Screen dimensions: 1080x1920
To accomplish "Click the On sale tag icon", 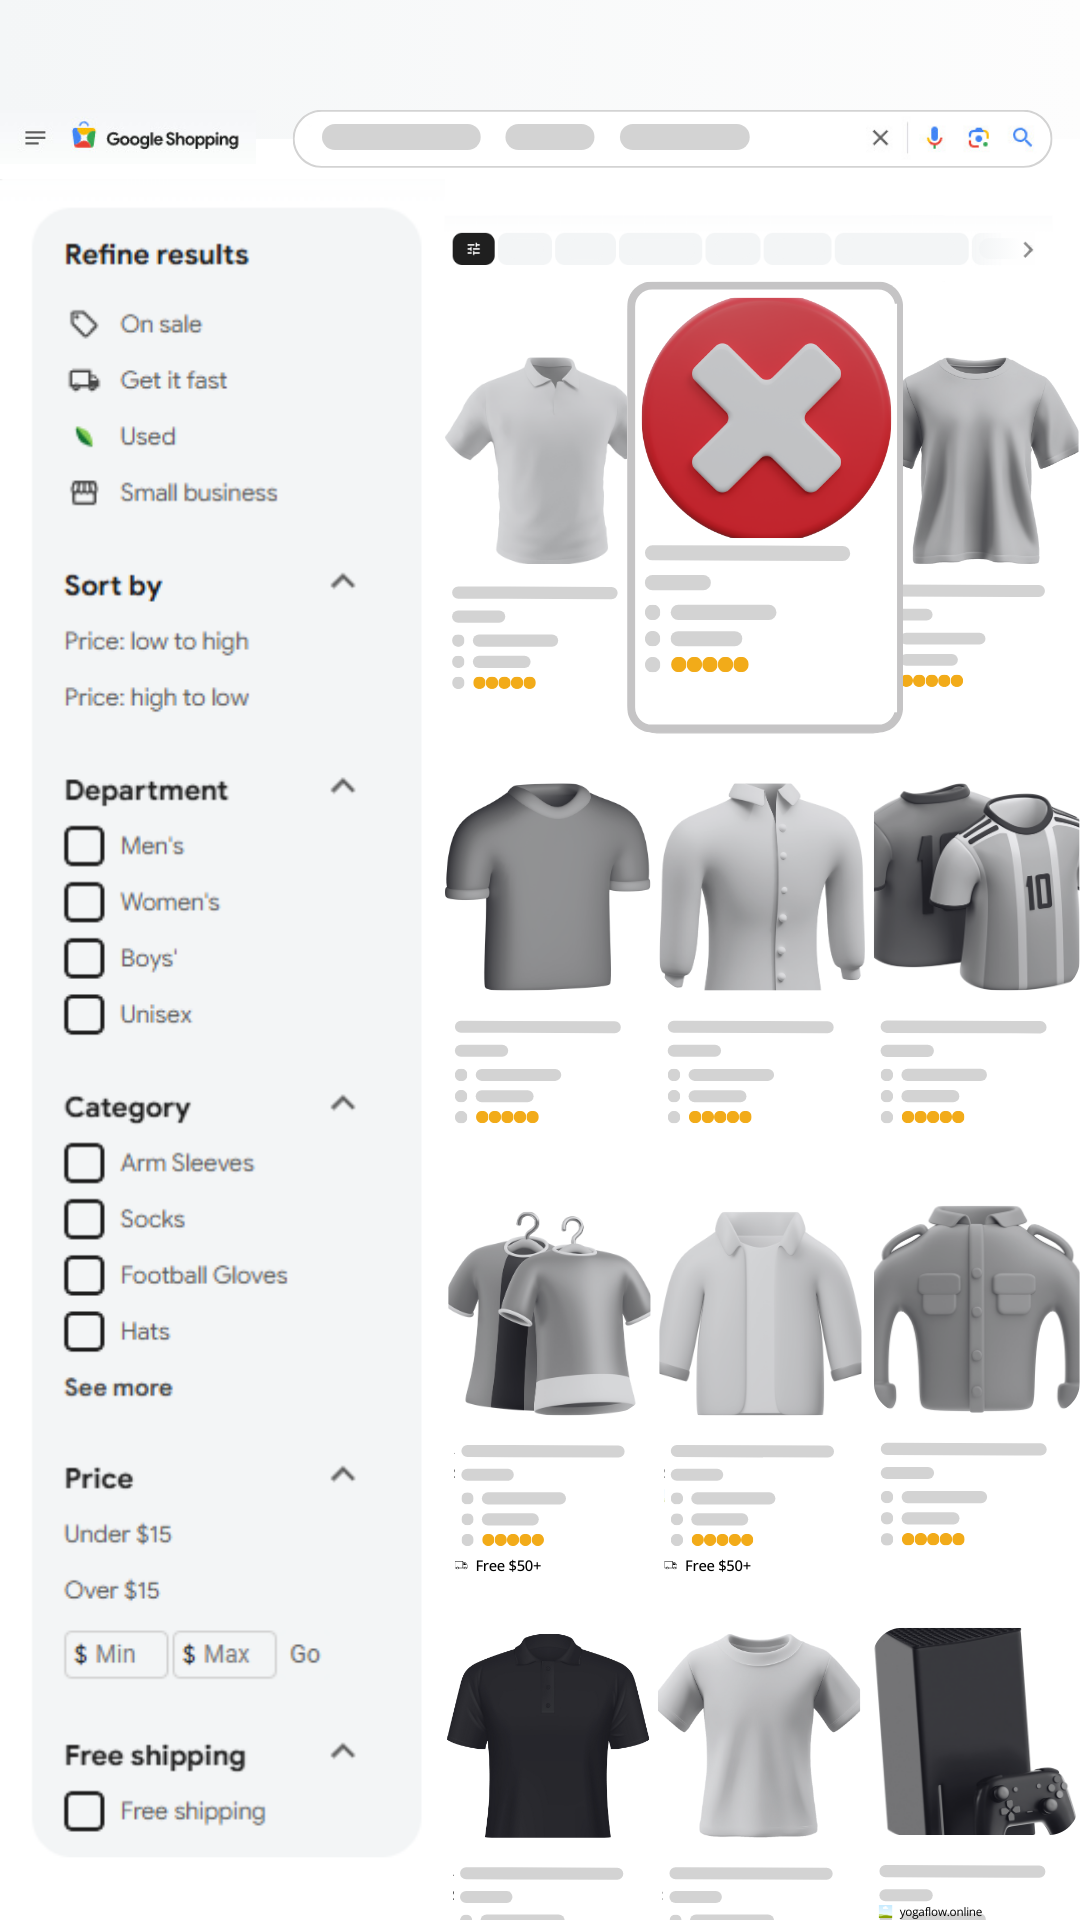I will tap(84, 324).
